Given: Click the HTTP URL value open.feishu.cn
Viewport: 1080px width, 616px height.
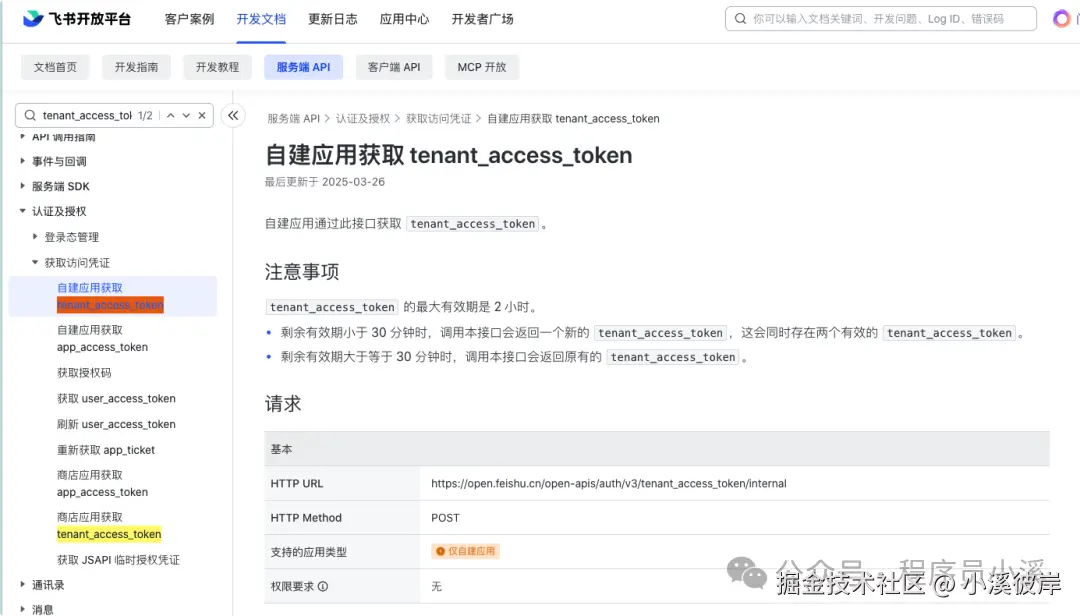Looking at the screenshot, I should (x=609, y=484).
